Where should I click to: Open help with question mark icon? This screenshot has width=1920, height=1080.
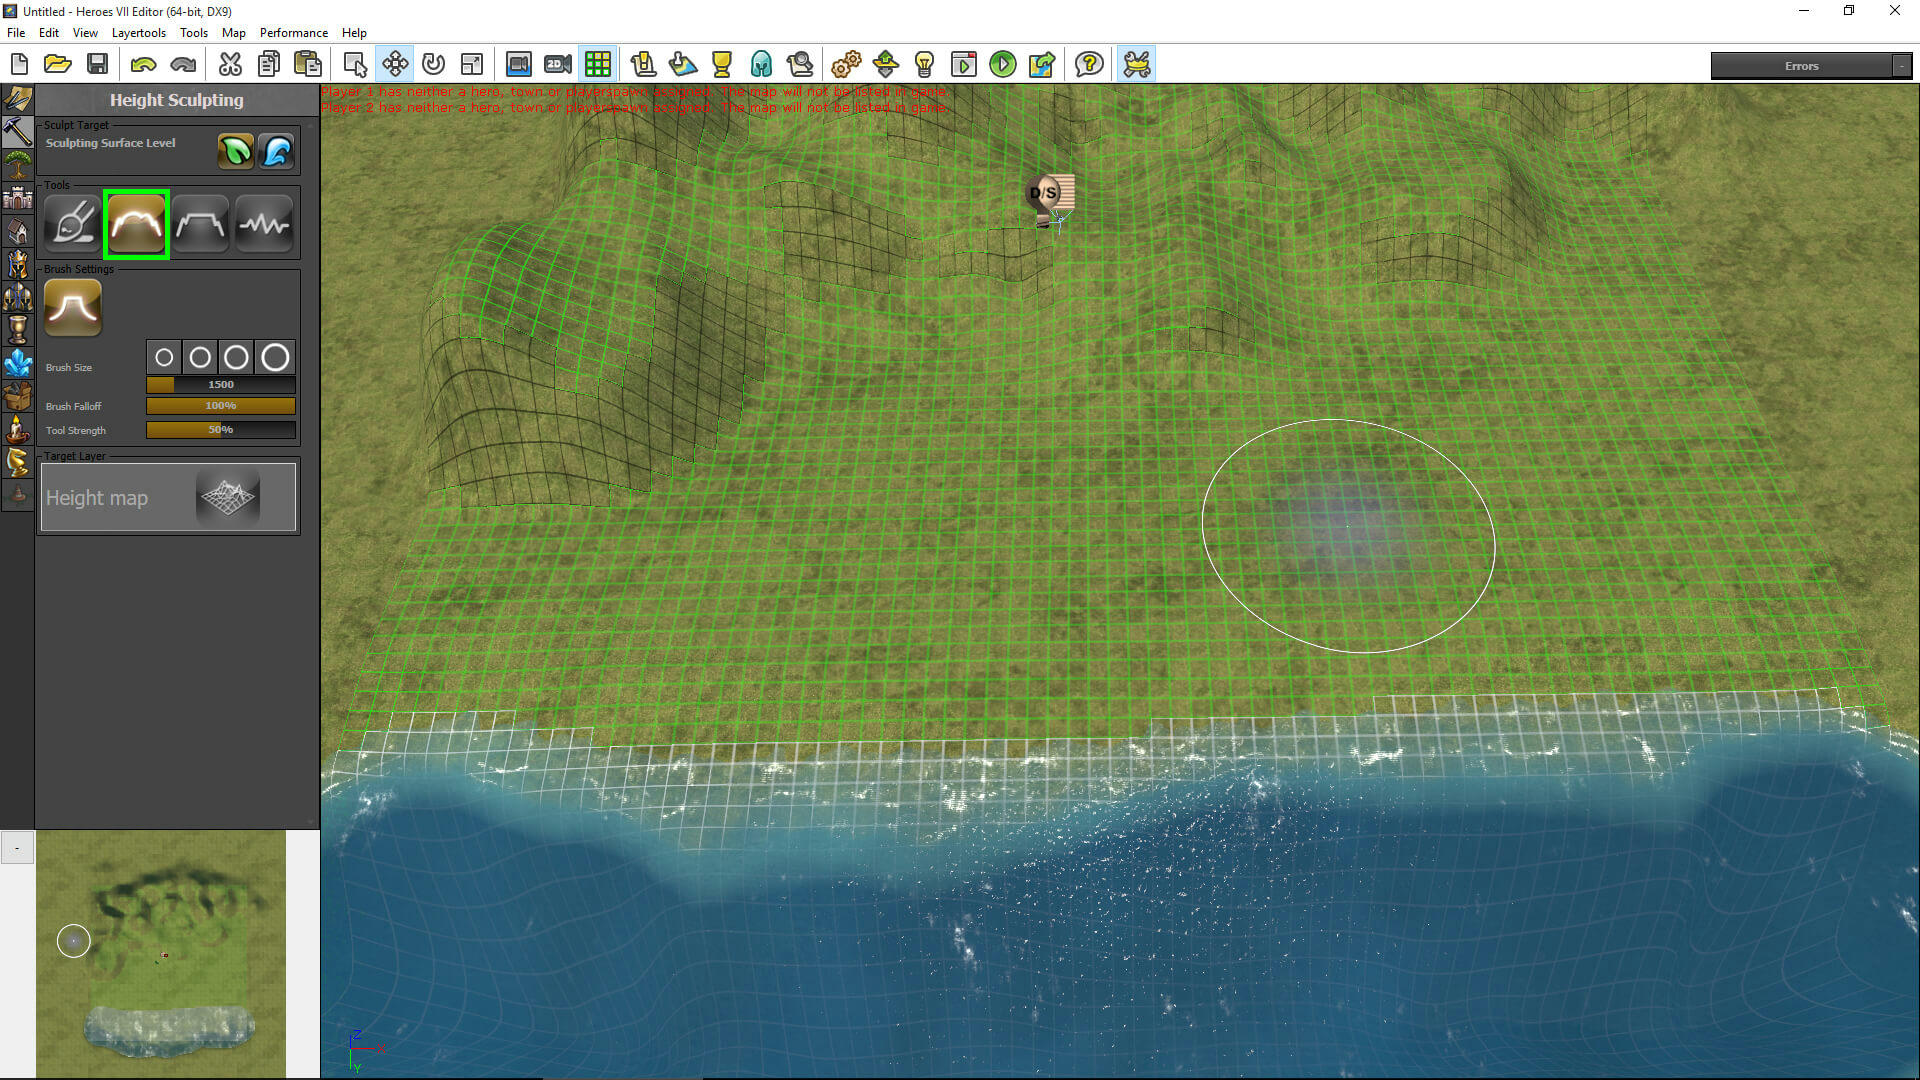point(1089,65)
